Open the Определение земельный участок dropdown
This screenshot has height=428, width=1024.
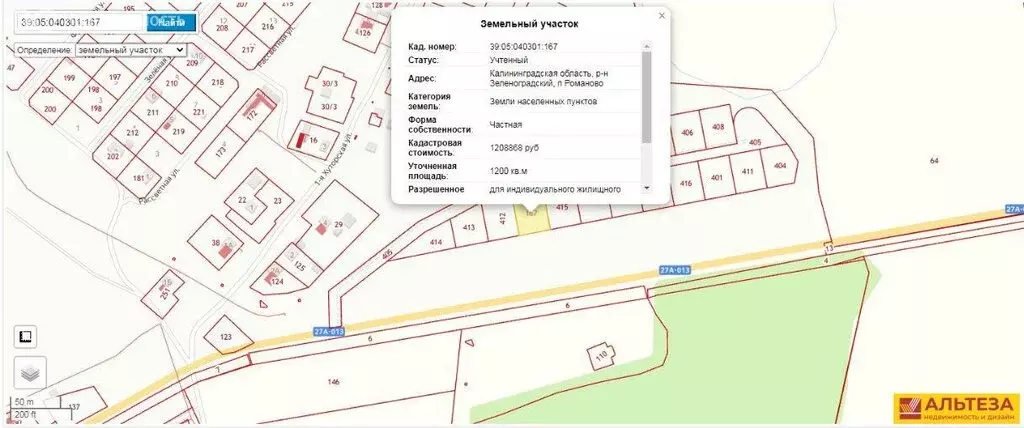[x=131, y=50]
